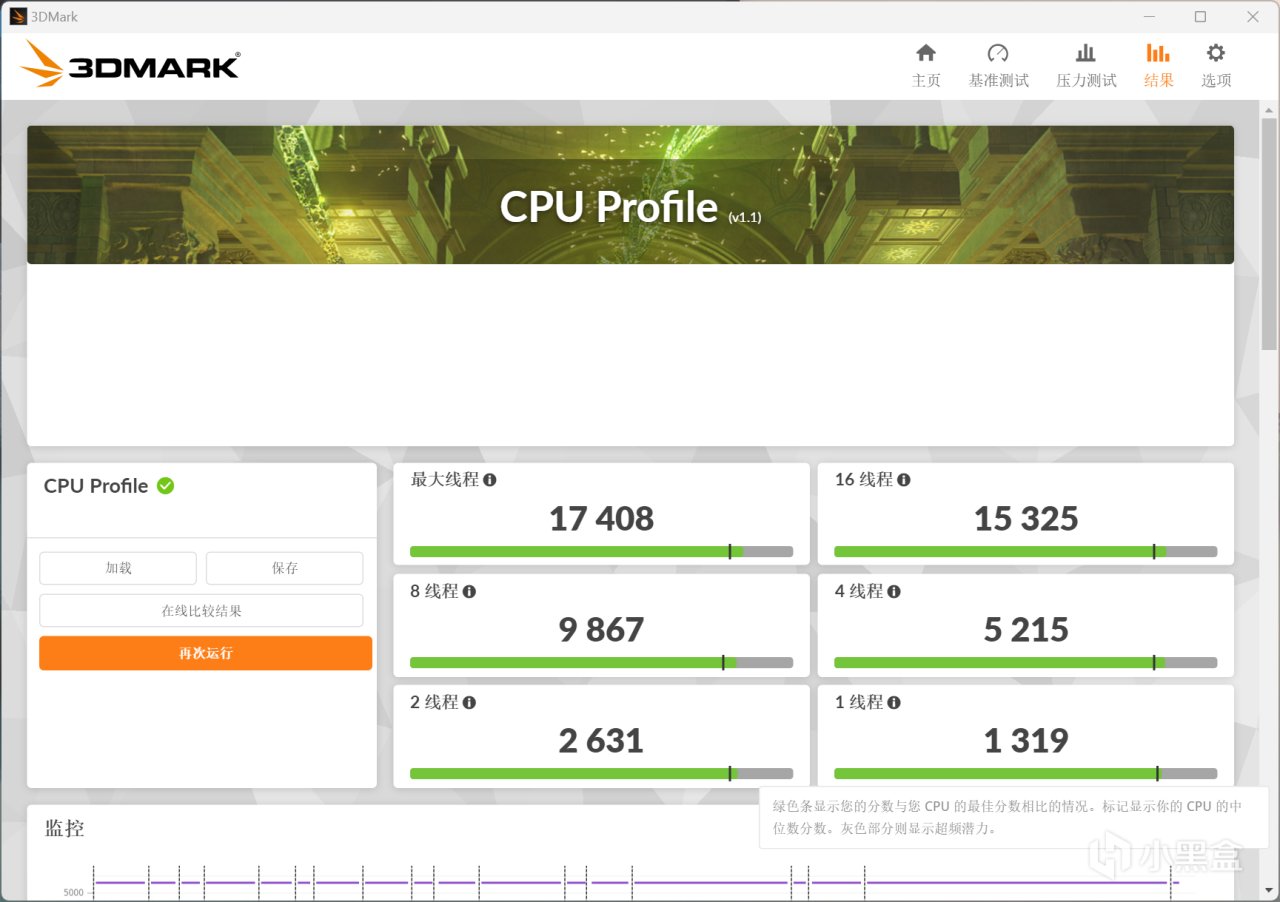Click the 加载 button
The height and width of the screenshot is (902, 1280).
point(118,568)
